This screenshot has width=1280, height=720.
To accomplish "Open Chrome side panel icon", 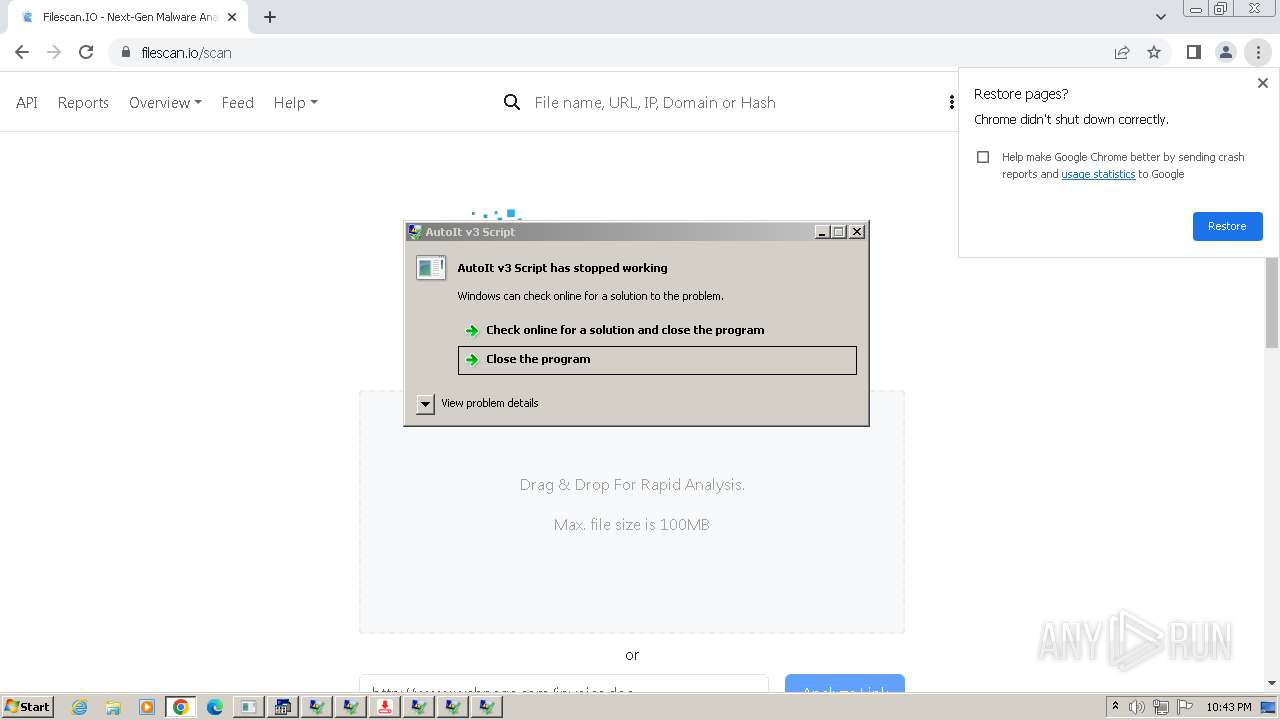I will (1193, 52).
